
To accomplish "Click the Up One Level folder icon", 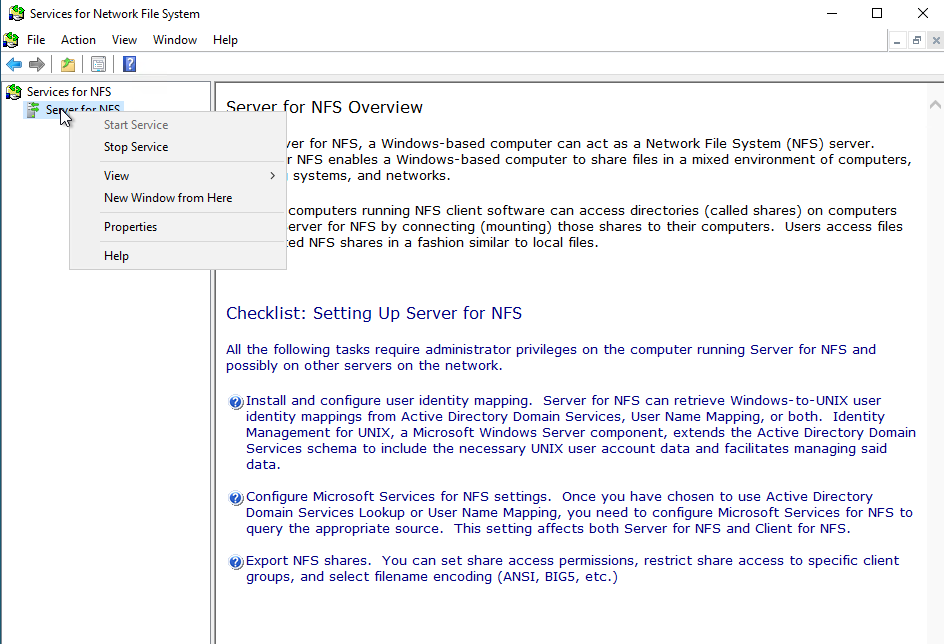I will coord(68,64).
